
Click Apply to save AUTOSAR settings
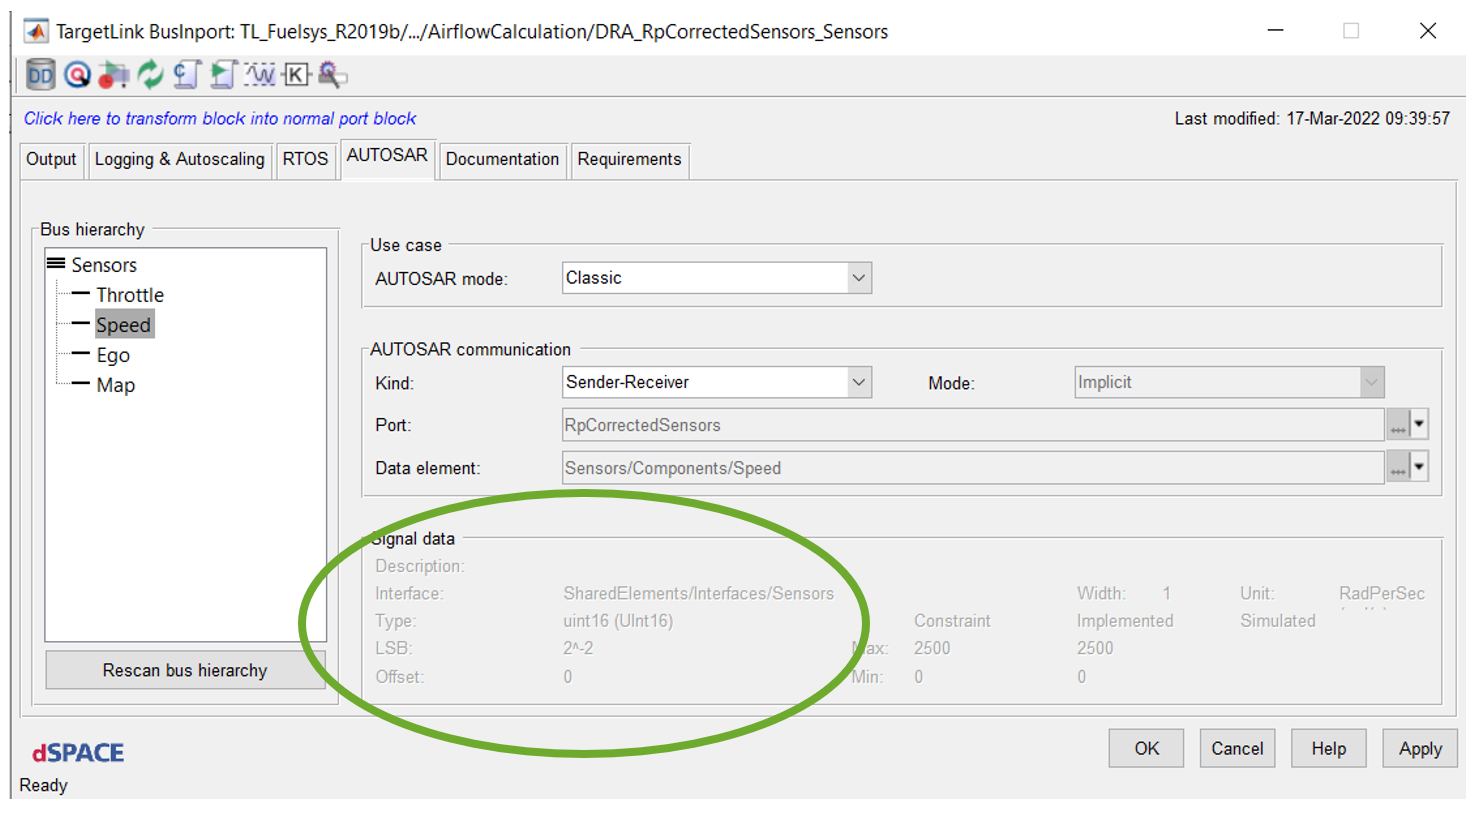point(1420,748)
